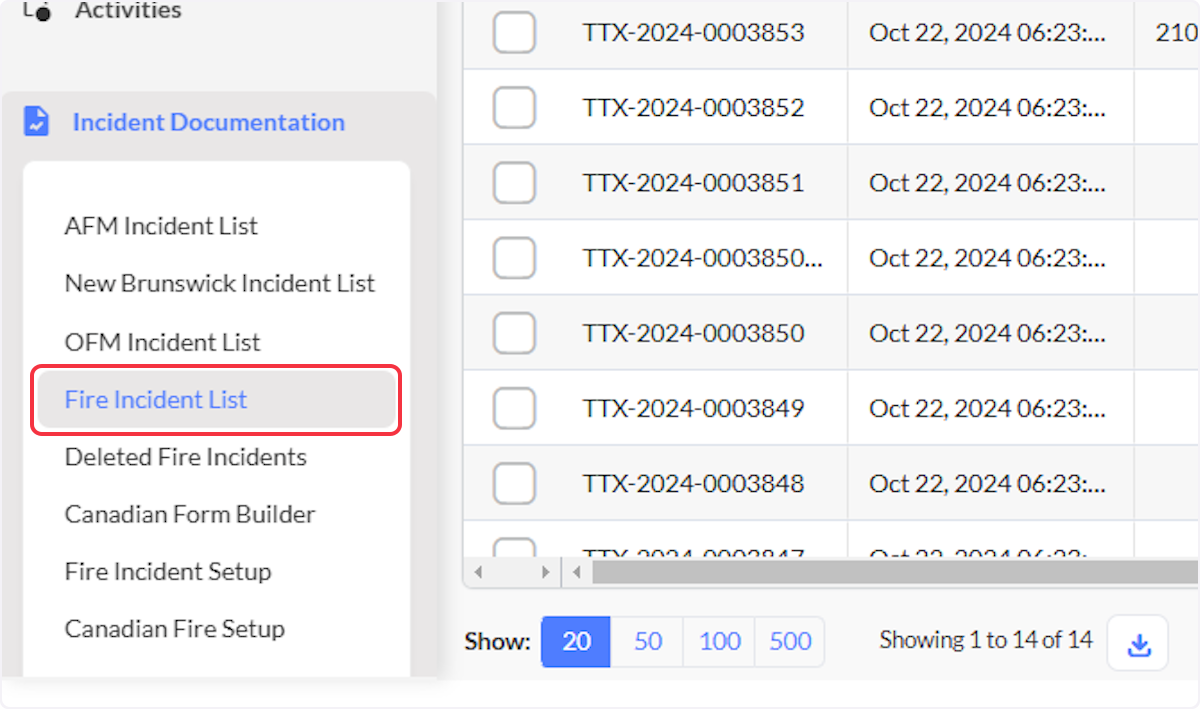Click the download export icon button
1200x709 pixels.
coord(1138,643)
